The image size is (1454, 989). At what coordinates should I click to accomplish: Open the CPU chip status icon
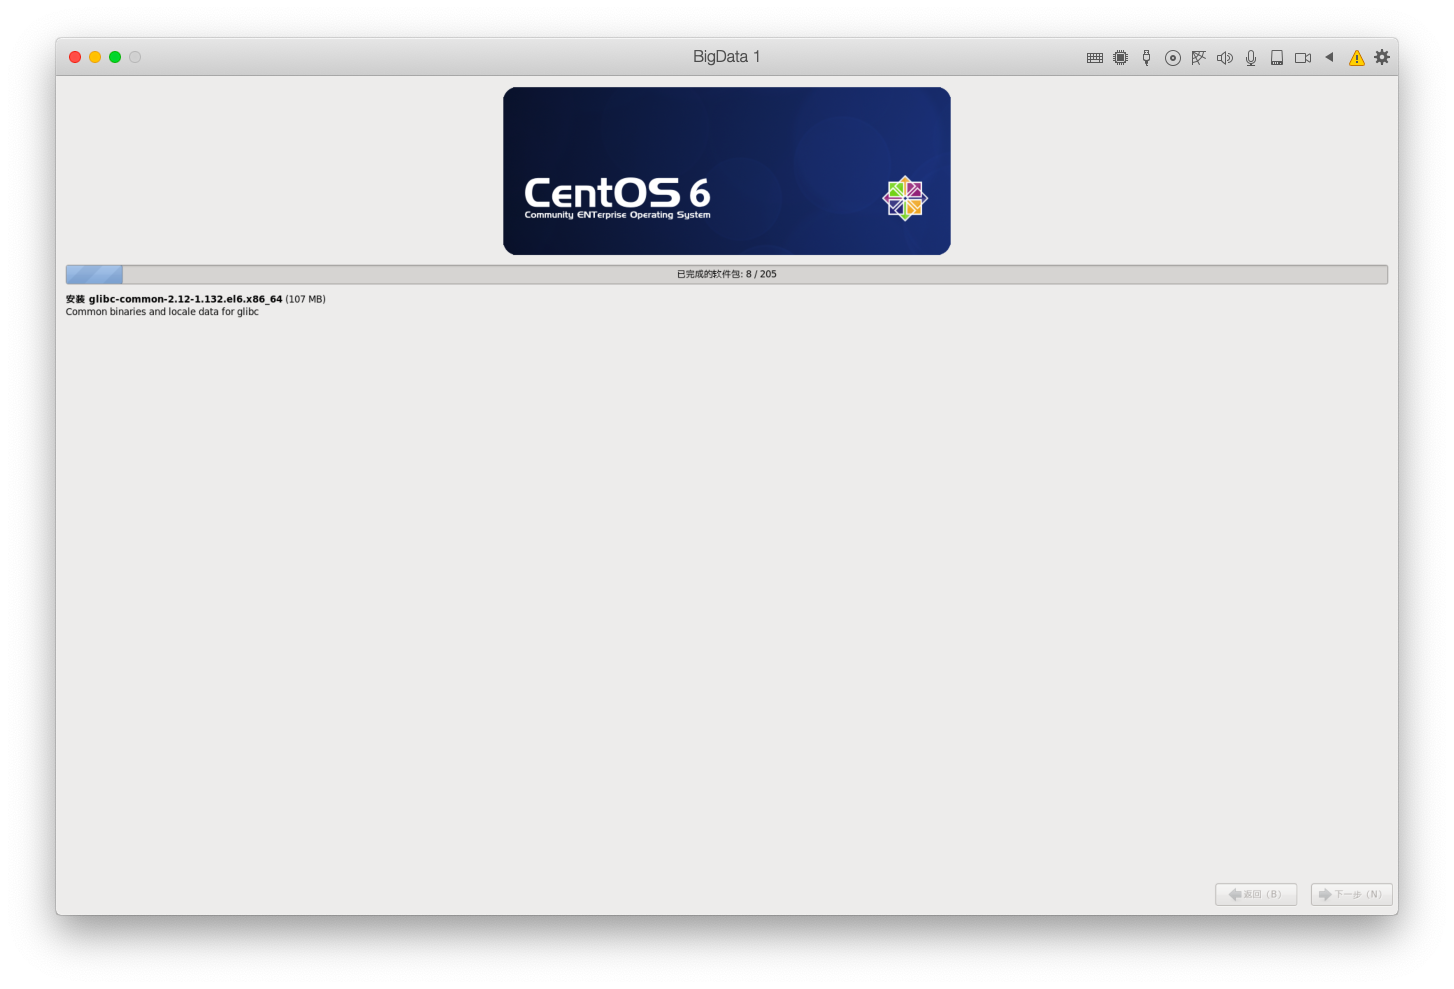1121,58
